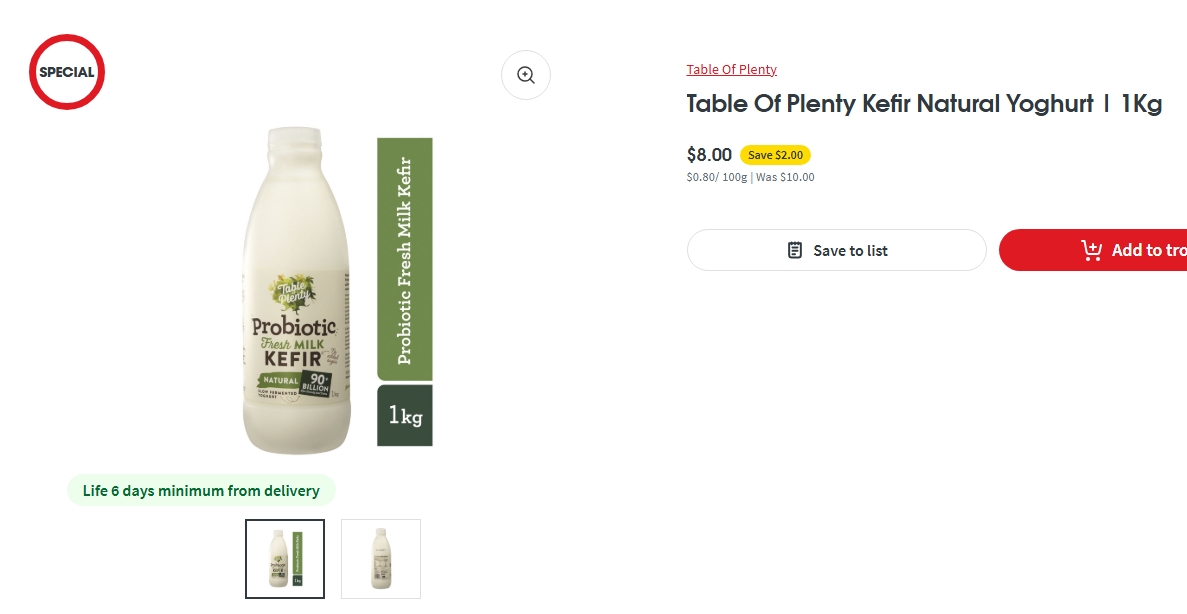Click the Life 6 days minimum from delivery badge

tap(201, 491)
